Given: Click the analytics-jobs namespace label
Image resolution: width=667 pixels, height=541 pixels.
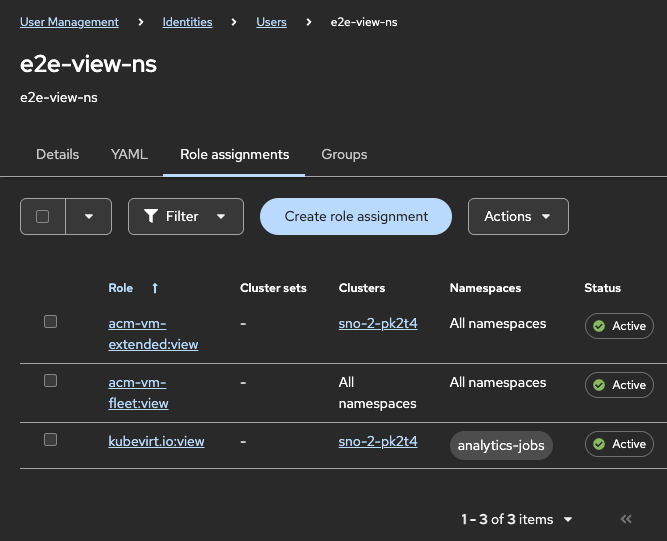Looking at the screenshot, I should pos(501,445).
